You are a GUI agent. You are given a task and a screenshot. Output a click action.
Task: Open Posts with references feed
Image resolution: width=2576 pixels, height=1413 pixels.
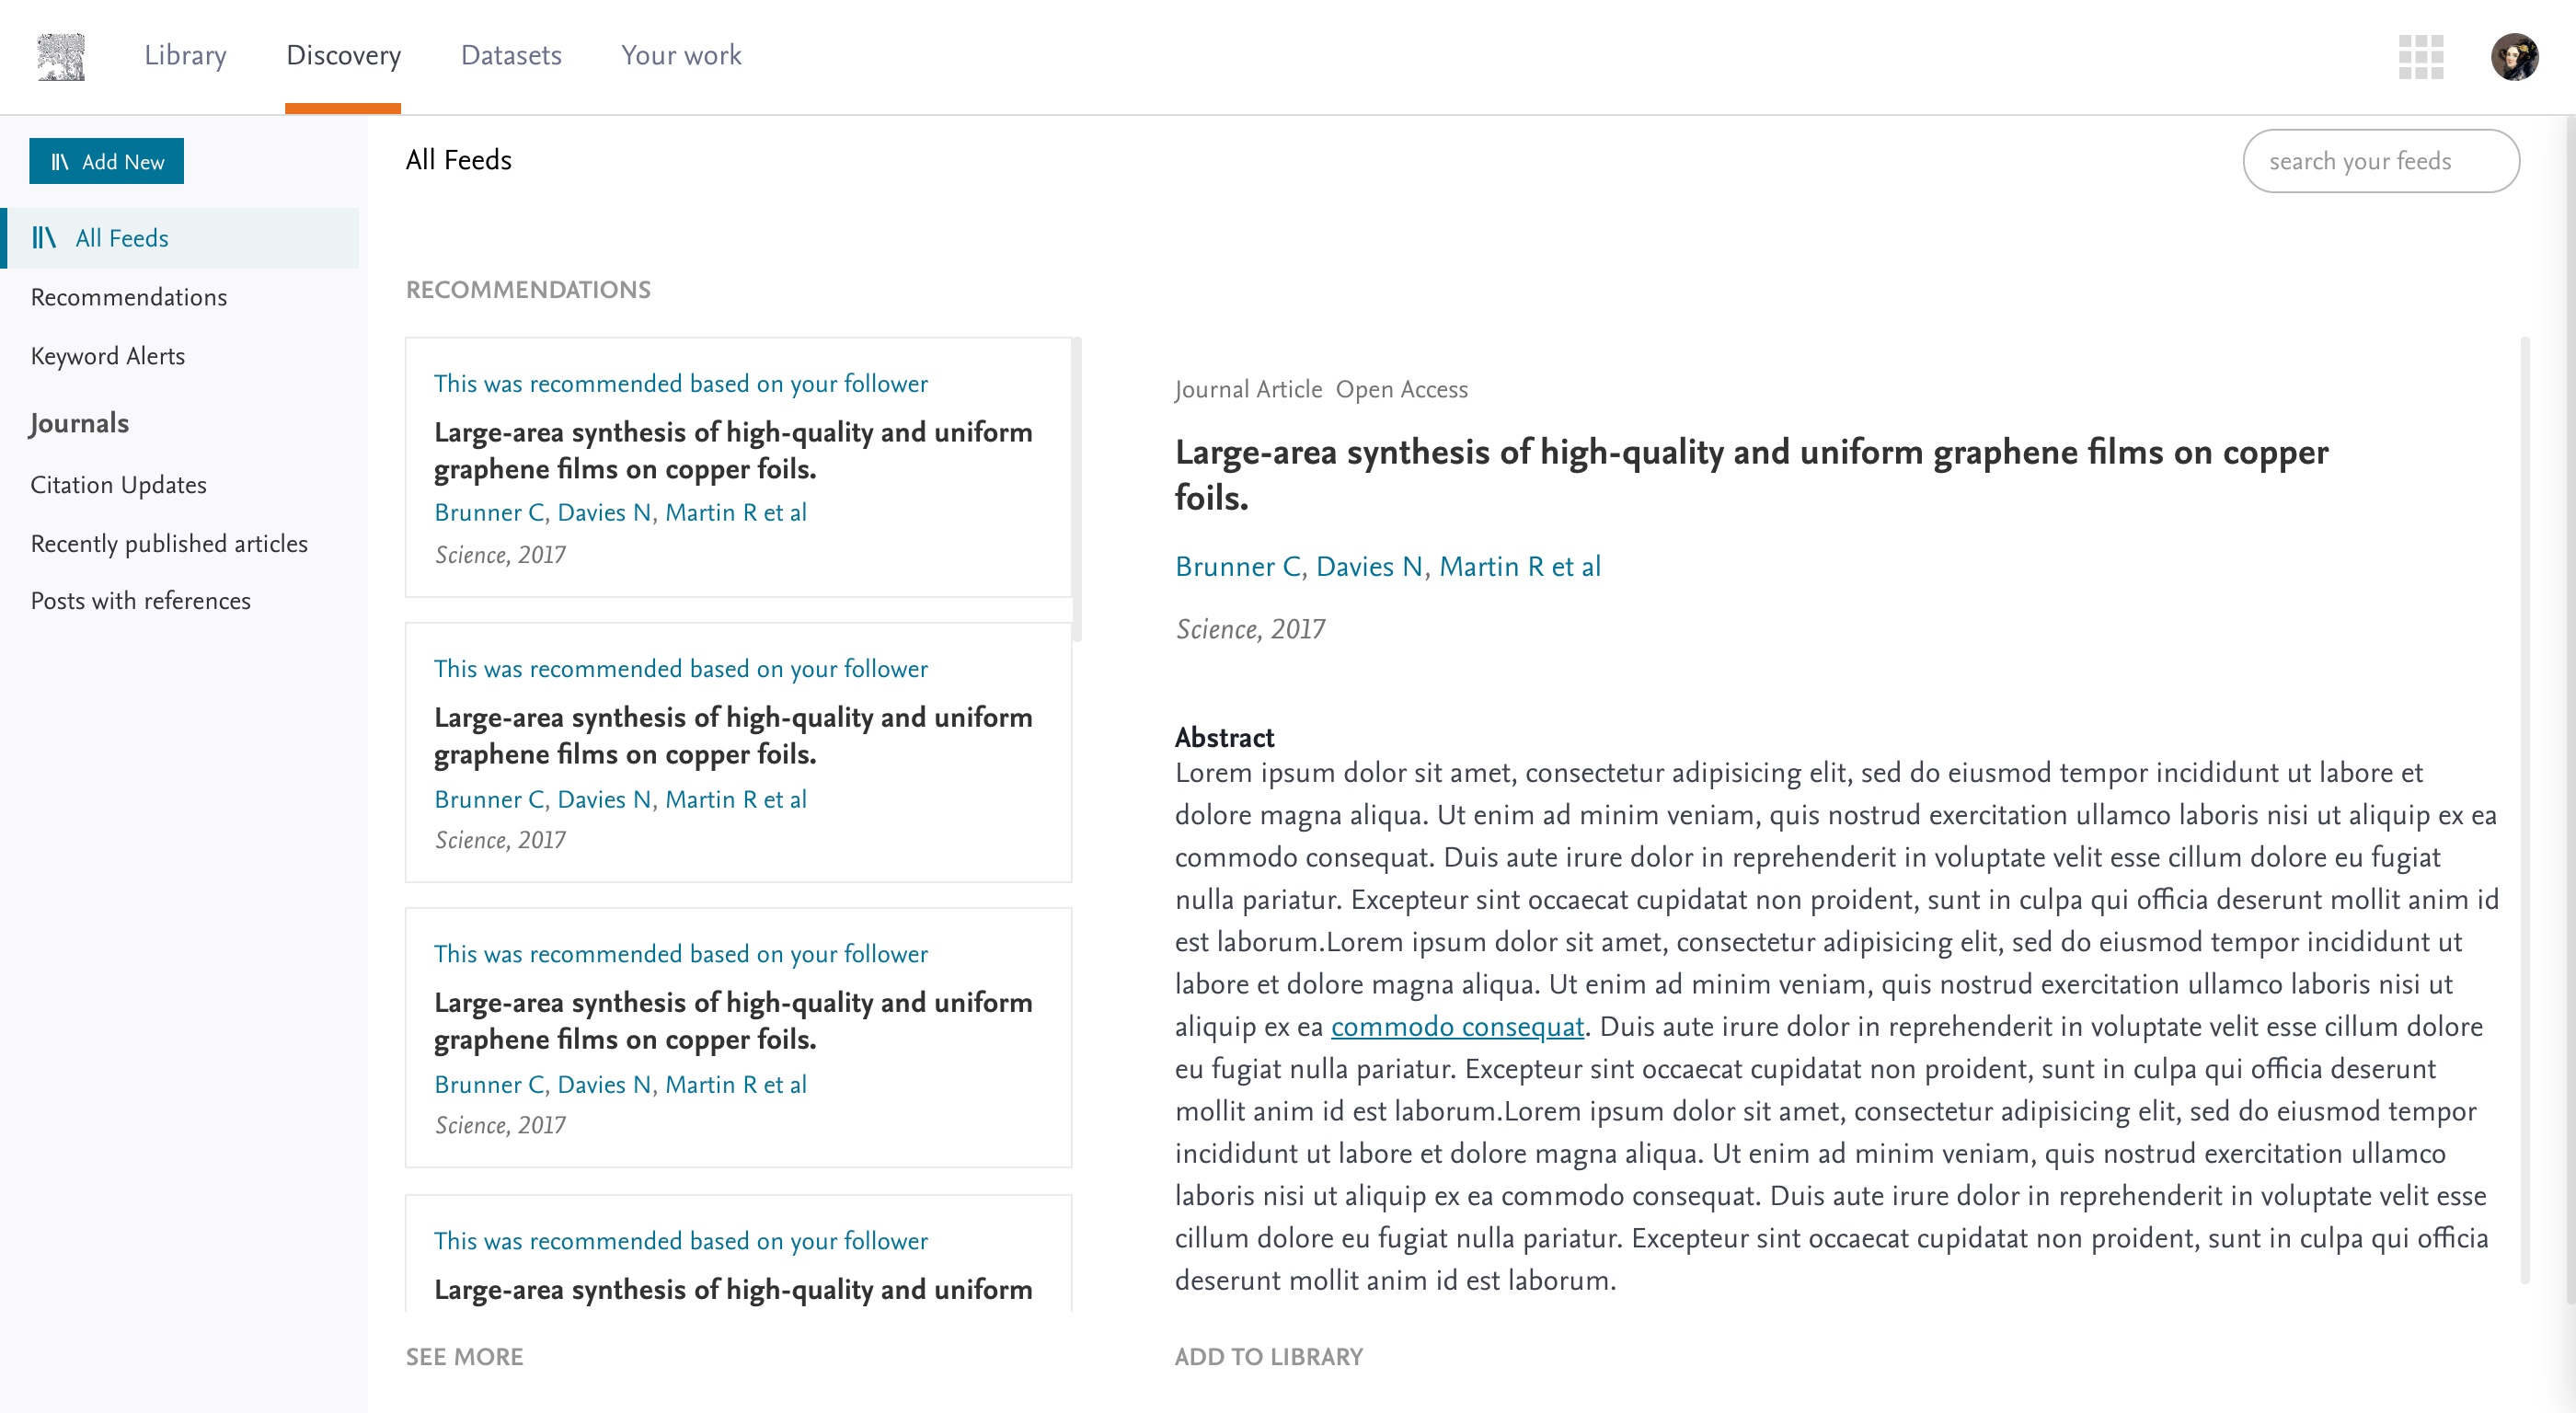pyautogui.click(x=140, y=601)
